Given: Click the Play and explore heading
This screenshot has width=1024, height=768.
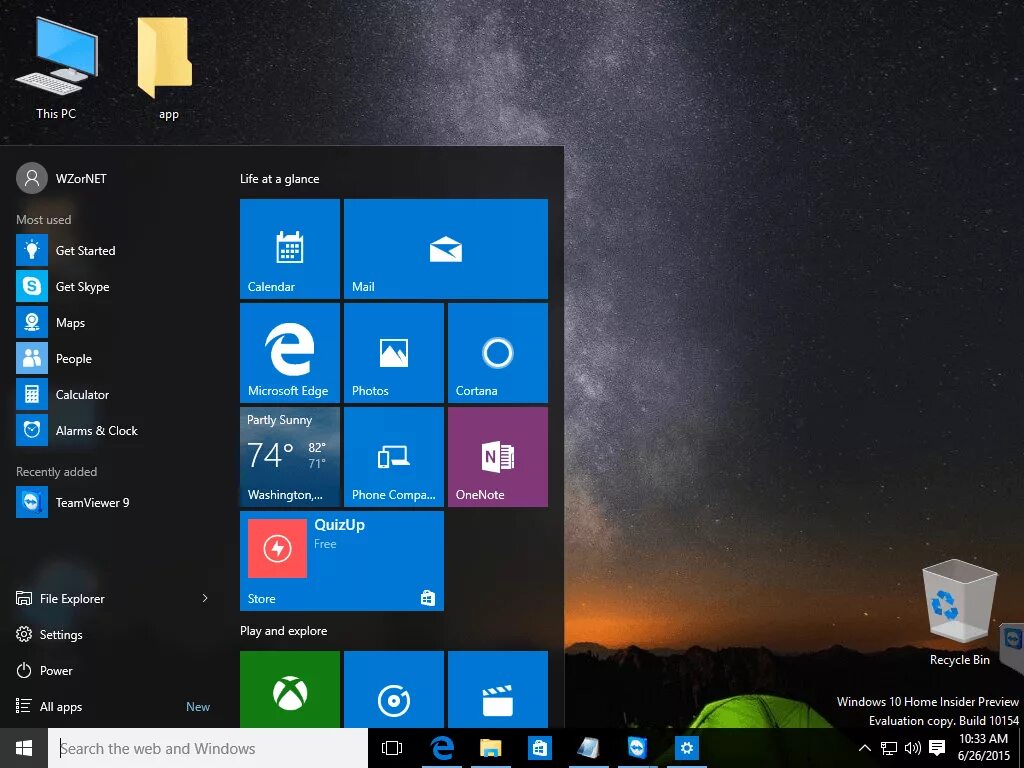Looking at the screenshot, I should [283, 631].
